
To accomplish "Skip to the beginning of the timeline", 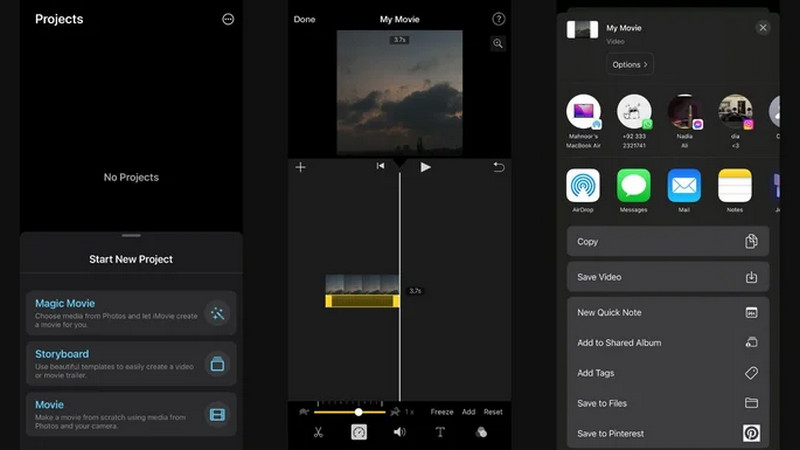I will point(380,166).
